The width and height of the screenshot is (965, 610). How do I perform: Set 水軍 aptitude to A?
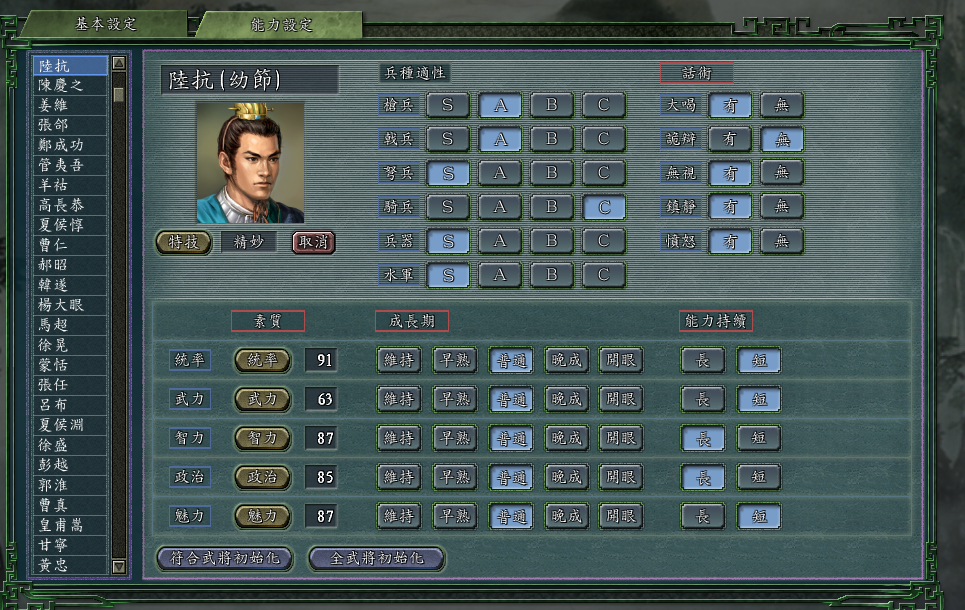(500, 275)
